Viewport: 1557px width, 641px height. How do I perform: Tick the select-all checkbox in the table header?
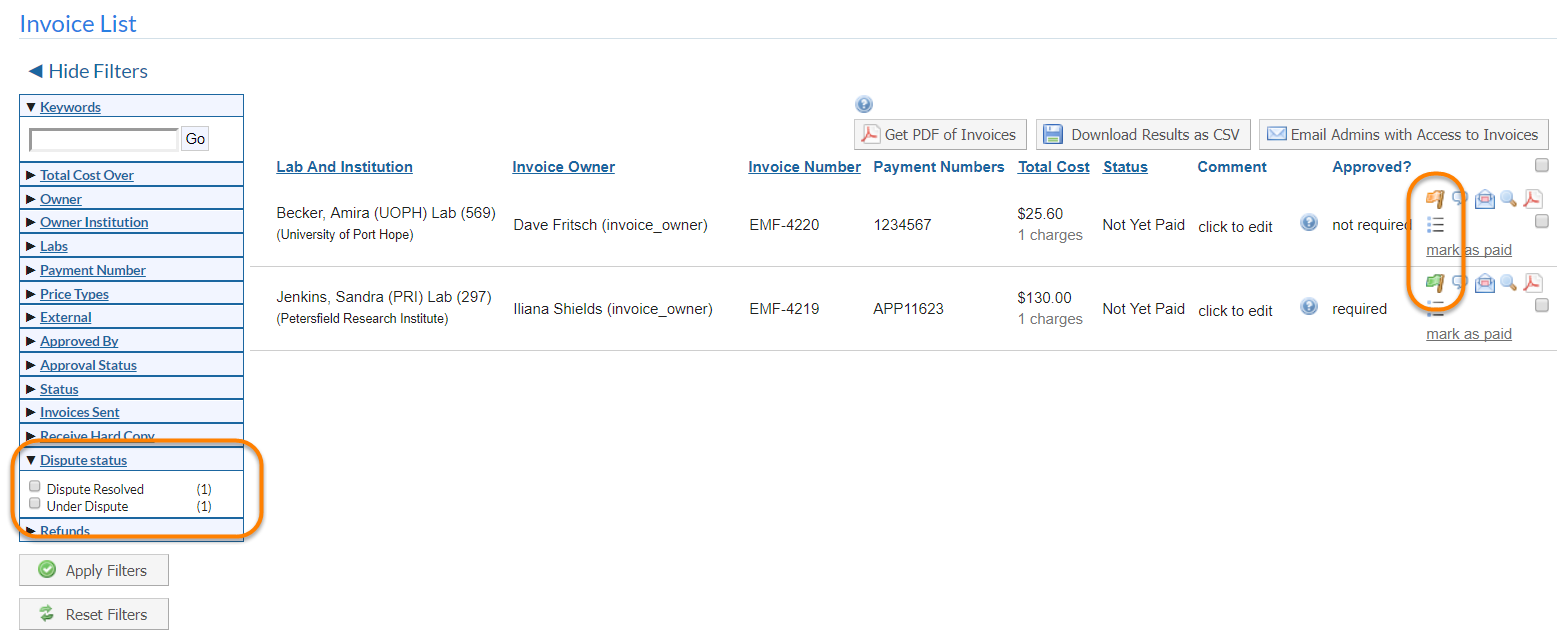[1541, 165]
